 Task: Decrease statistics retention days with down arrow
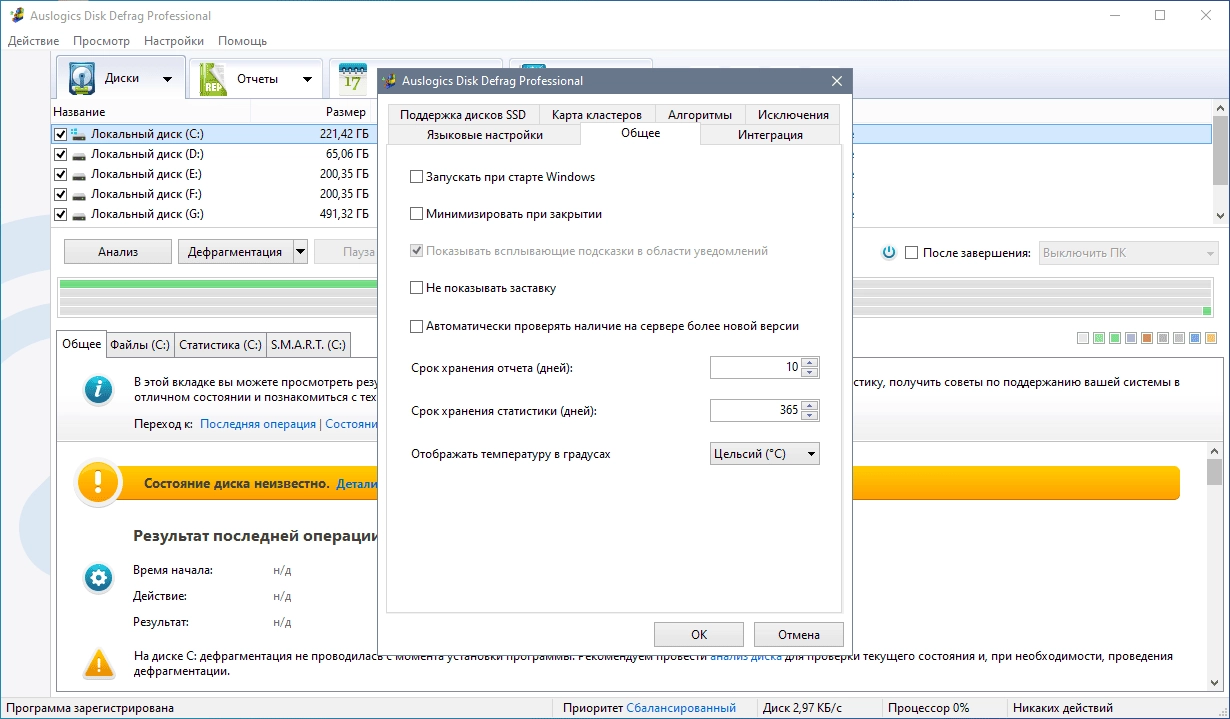click(810, 415)
